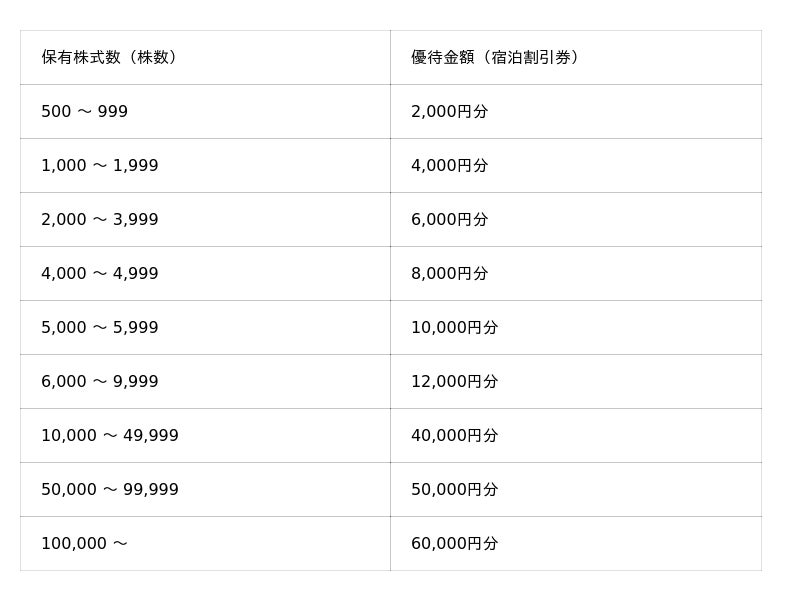Click the 1,000 ～ 1,999 cell
The image size is (800, 601).
100,166
